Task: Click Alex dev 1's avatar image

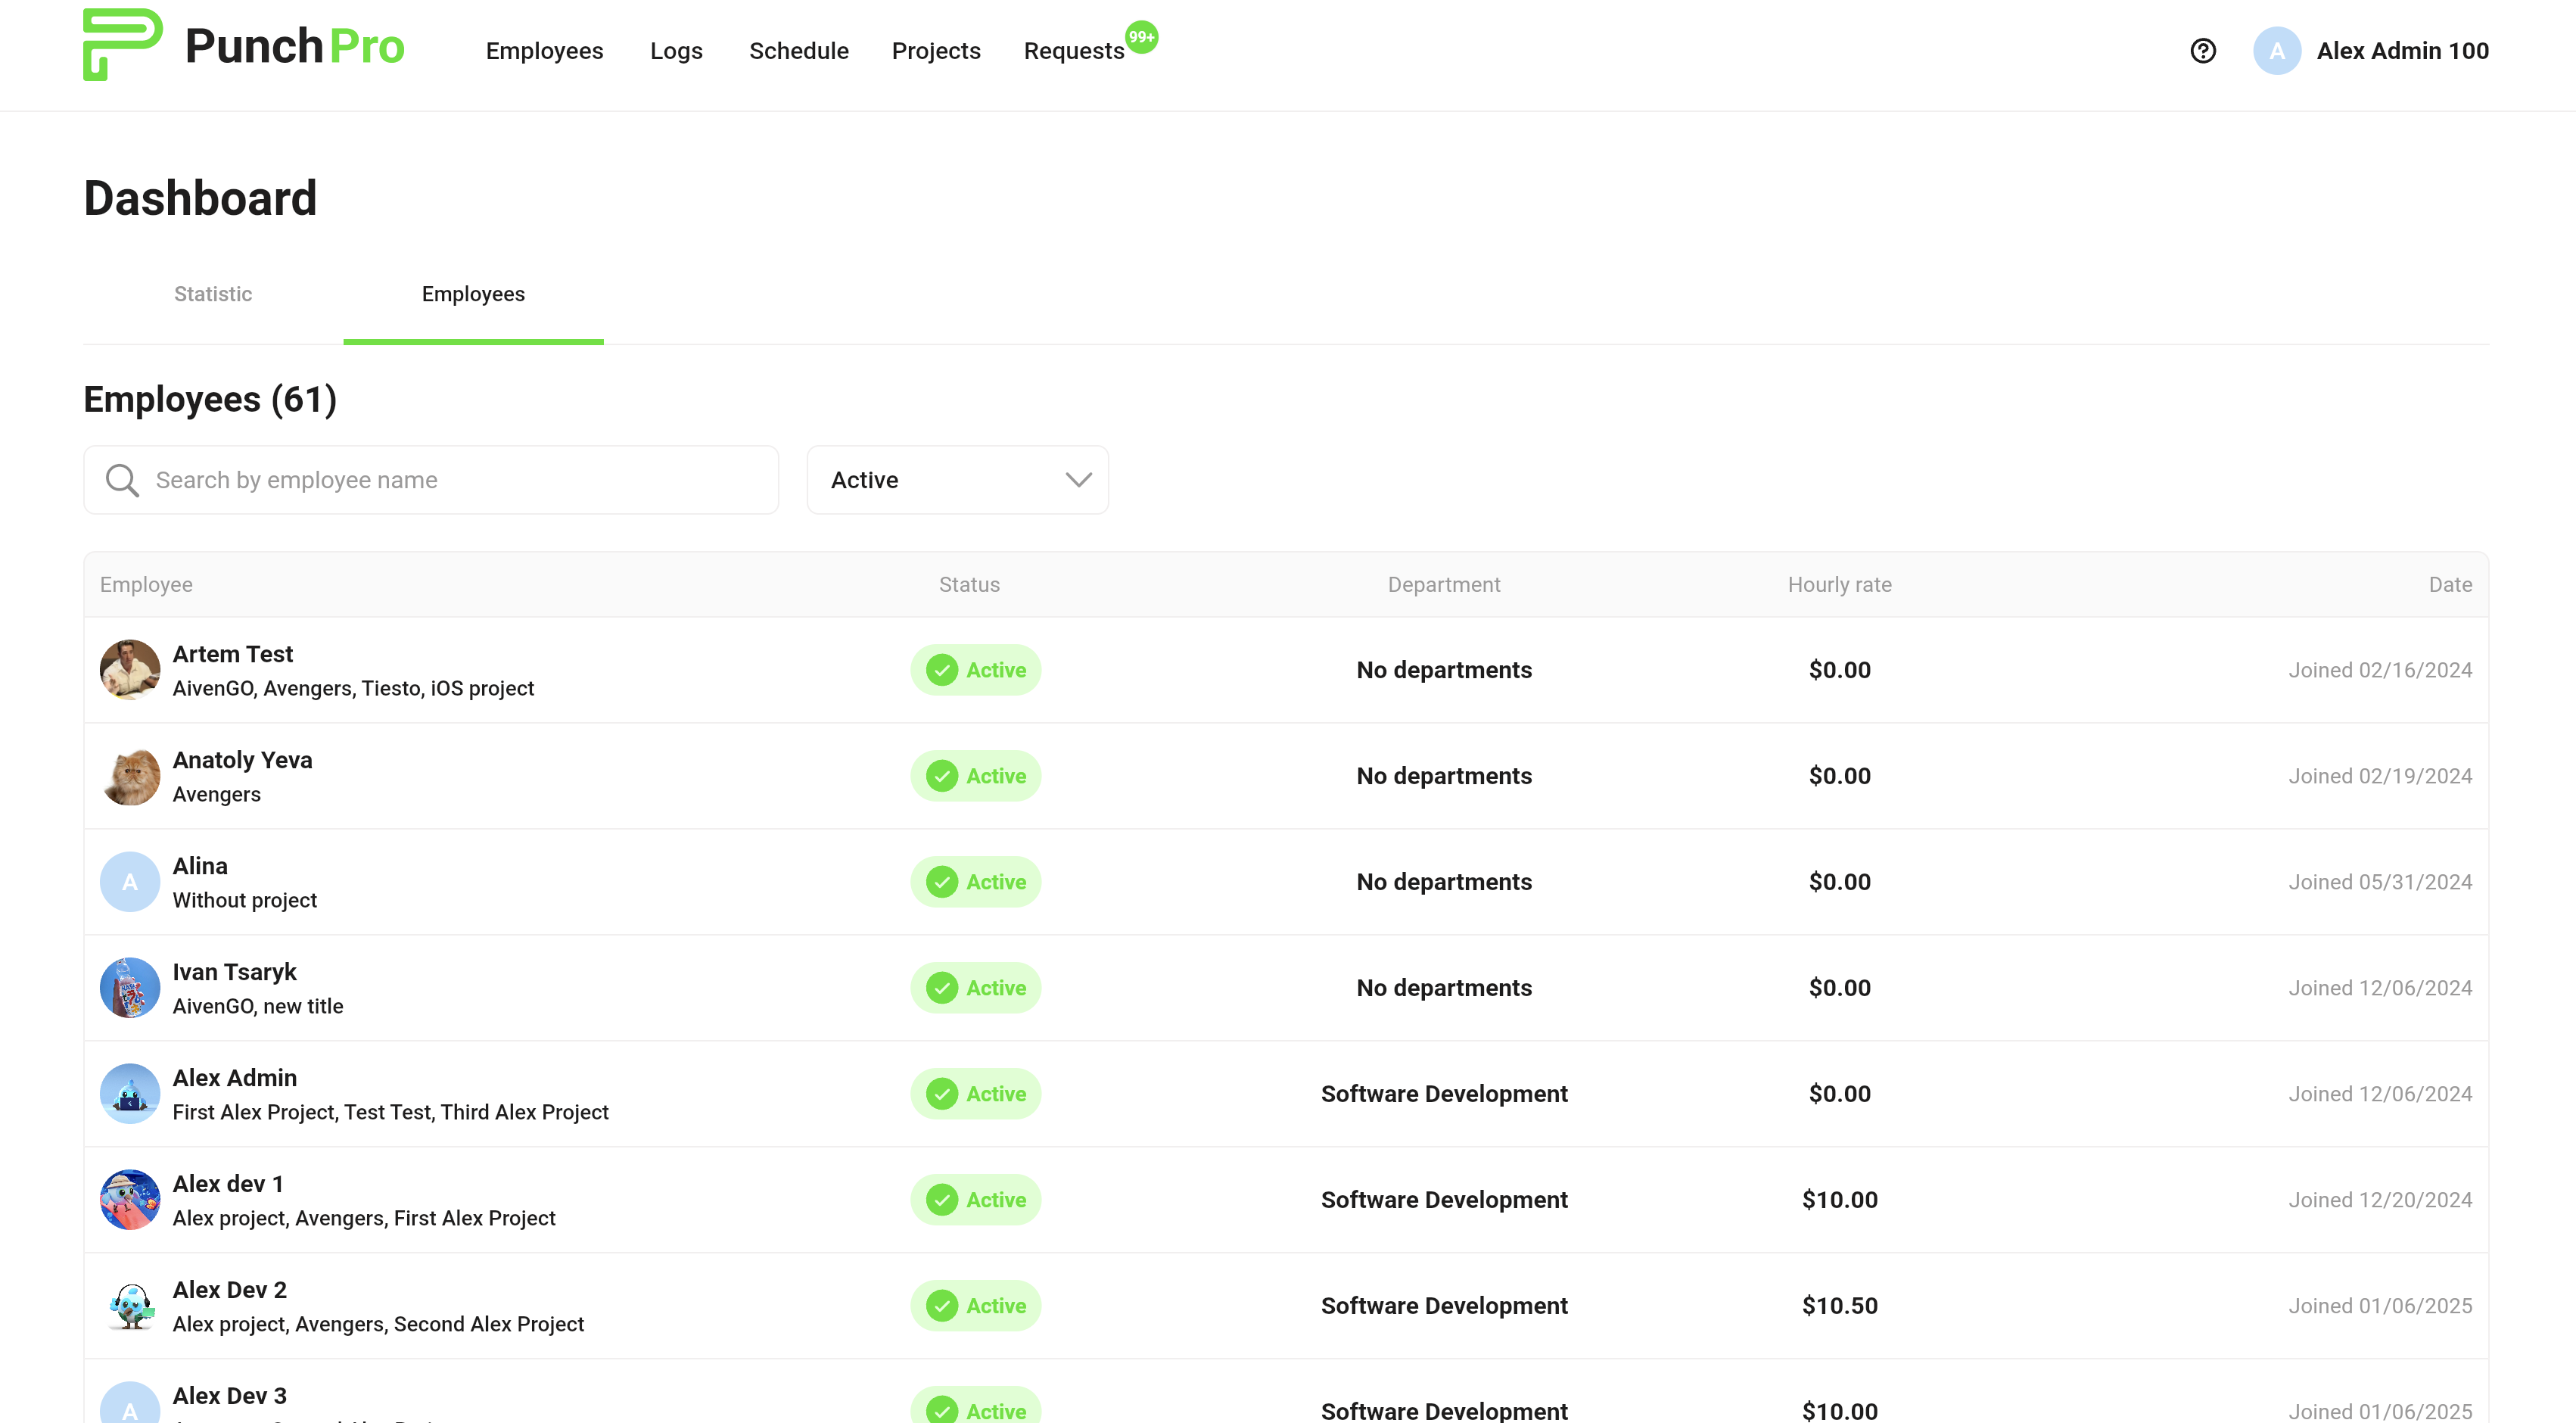Action: [x=130, y=1199]
